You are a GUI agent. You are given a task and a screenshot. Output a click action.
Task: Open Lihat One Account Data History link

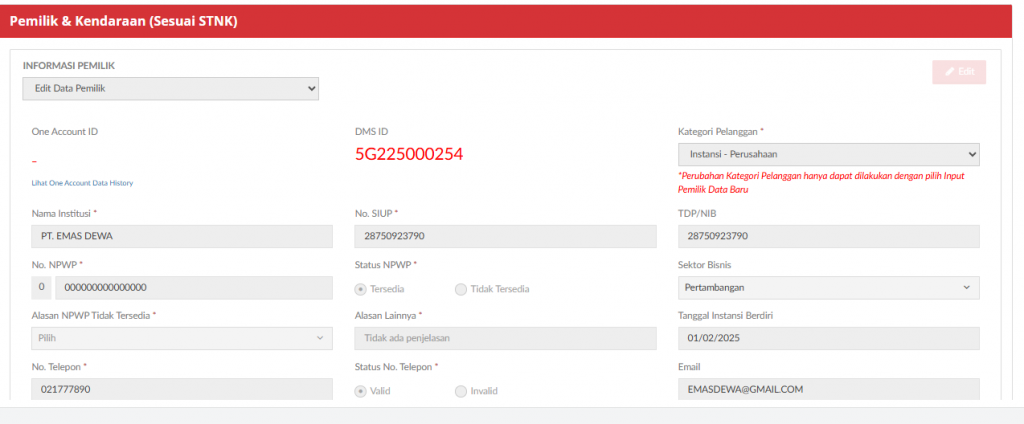[x=82, y=183]
